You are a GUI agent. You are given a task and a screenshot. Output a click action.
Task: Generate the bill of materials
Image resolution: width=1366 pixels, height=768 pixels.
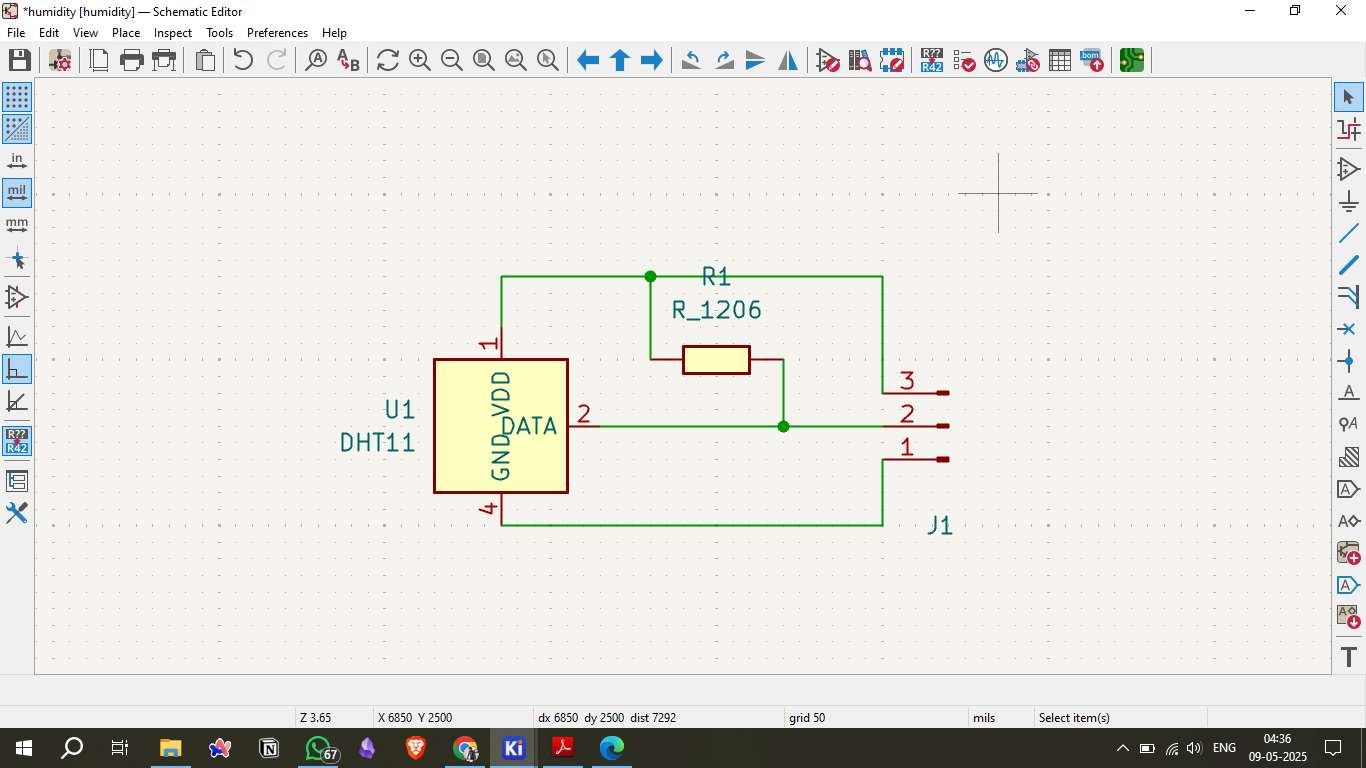tap(1092, 60)
